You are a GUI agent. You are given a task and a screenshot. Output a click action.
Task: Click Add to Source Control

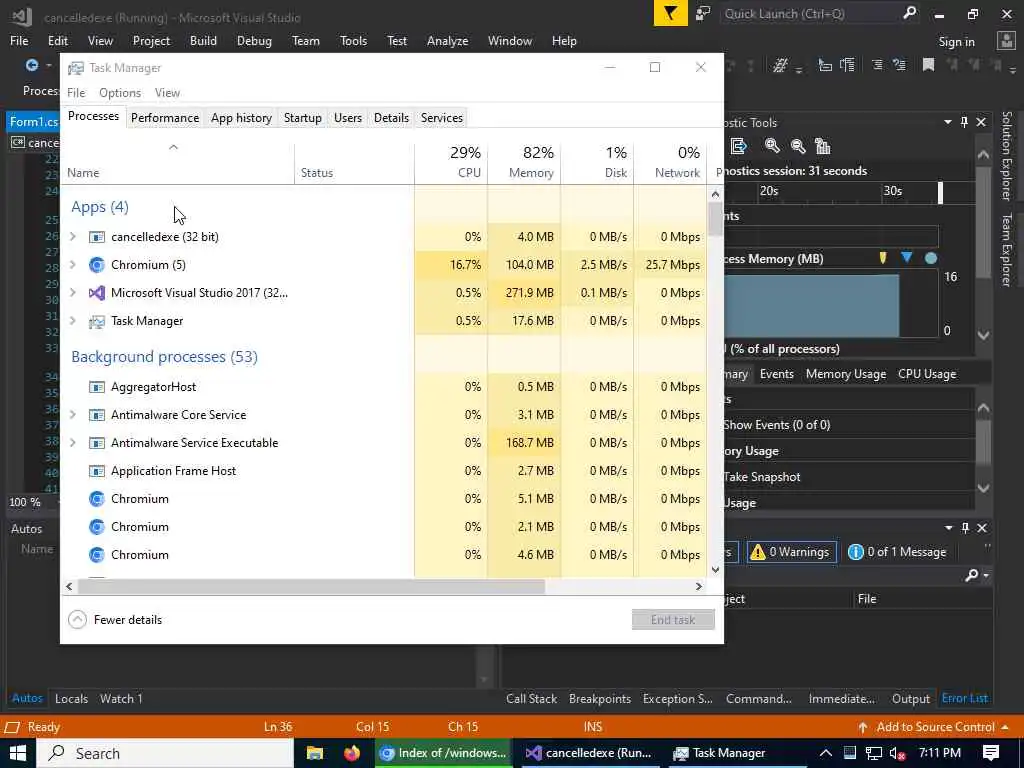coord(935,727)
